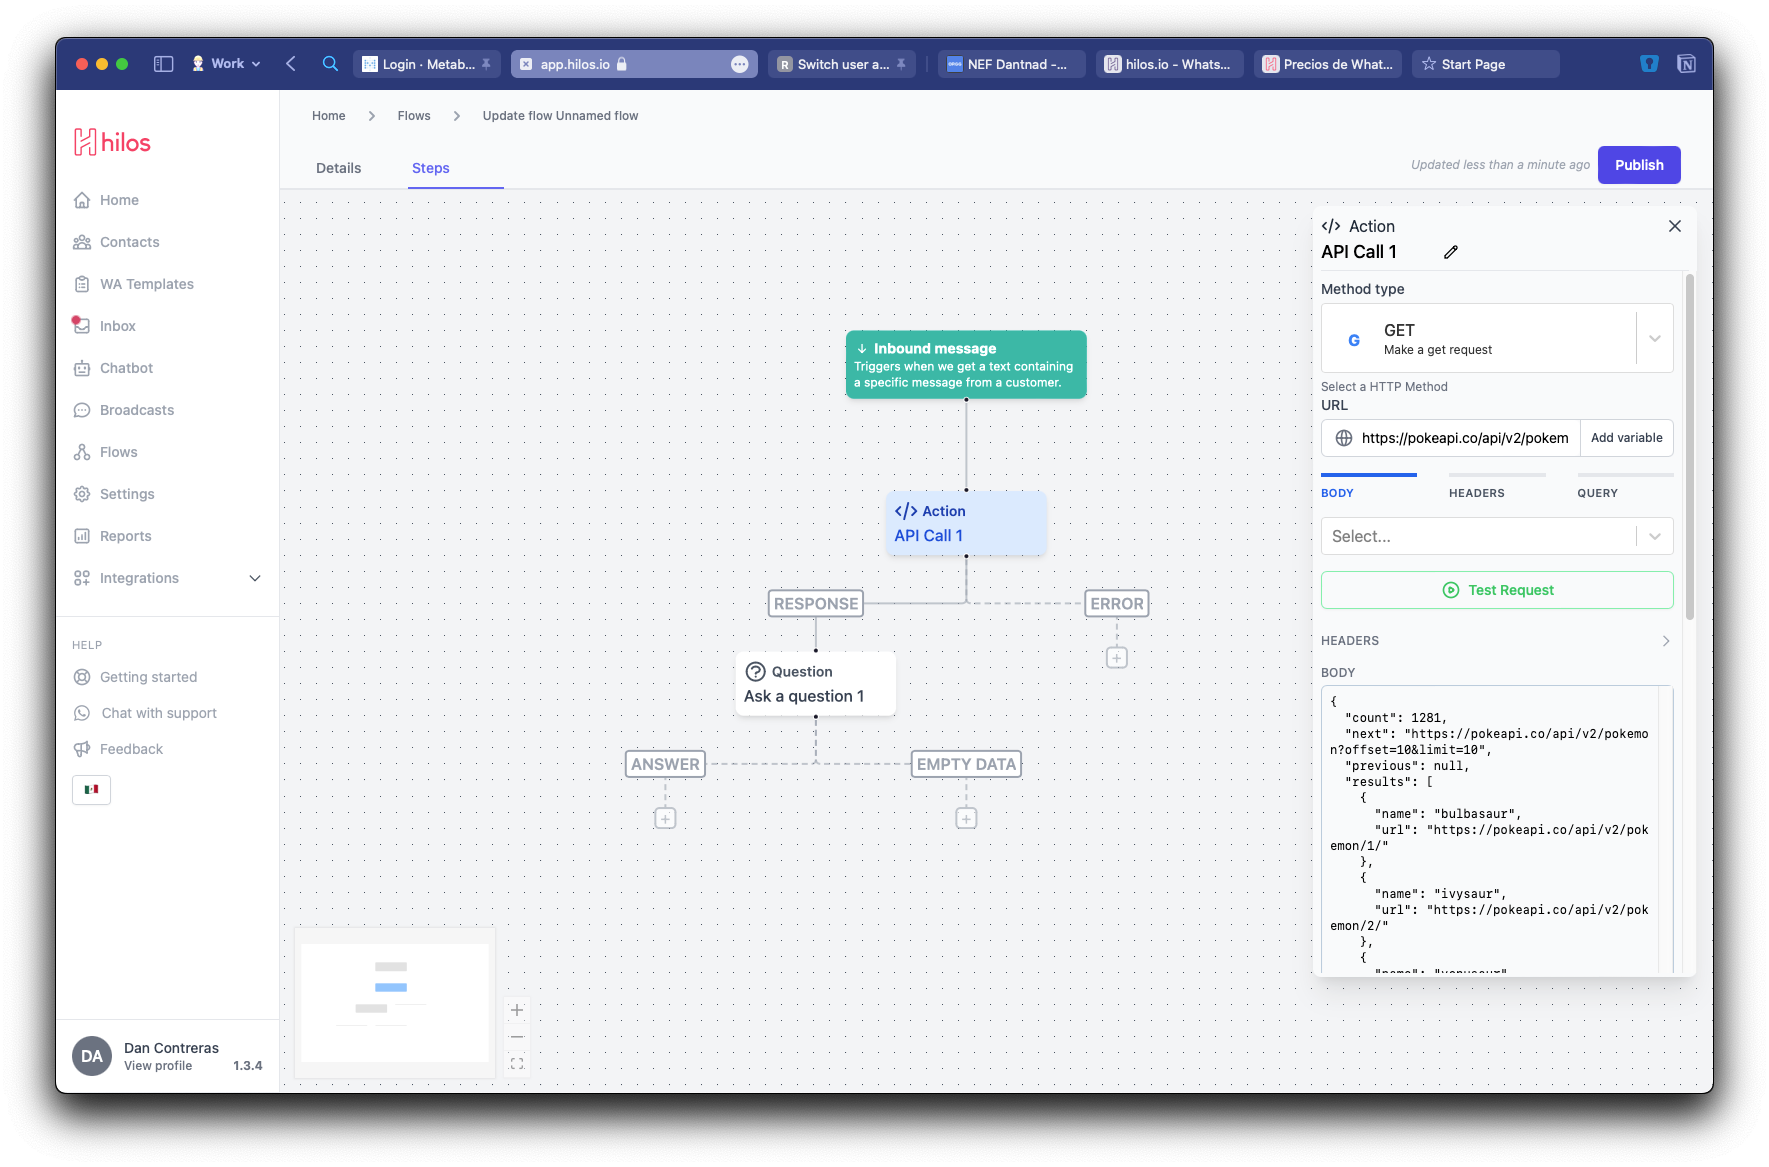Viewport: 1769px width, 1167px height.
Task: Publish the flow
Action: point(1638,164)
